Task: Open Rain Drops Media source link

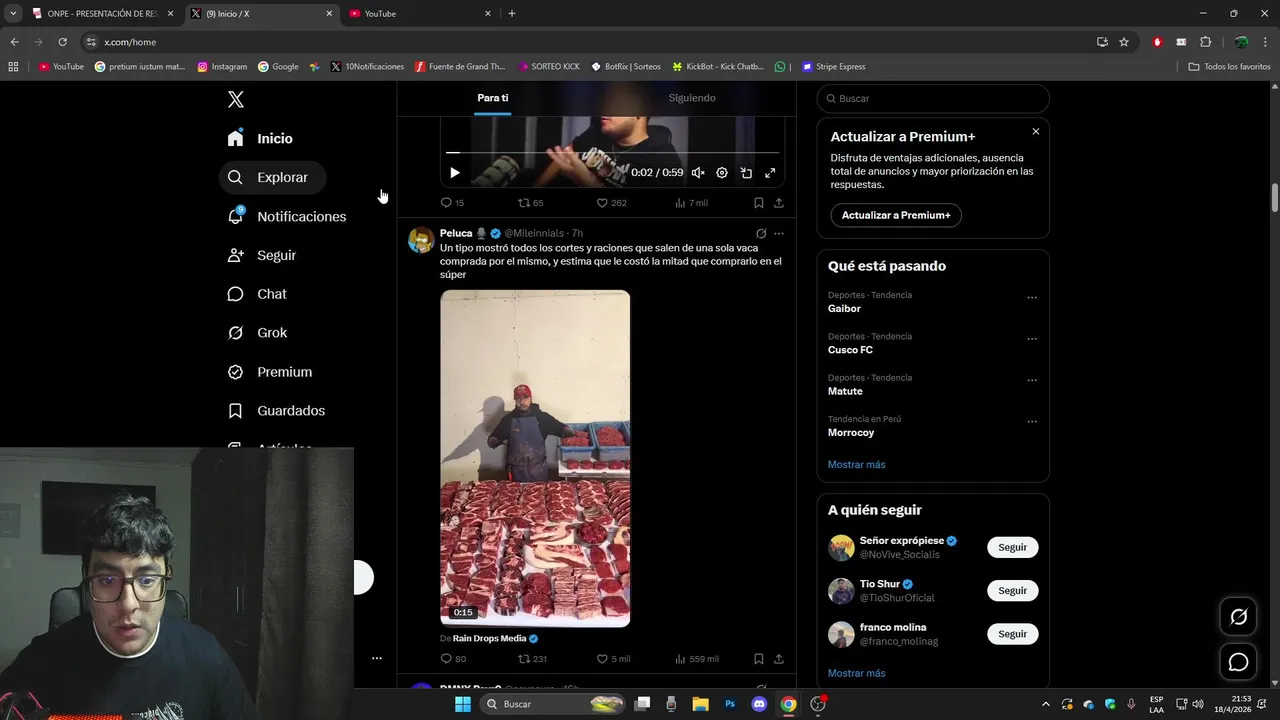Action: click(489, 638)
